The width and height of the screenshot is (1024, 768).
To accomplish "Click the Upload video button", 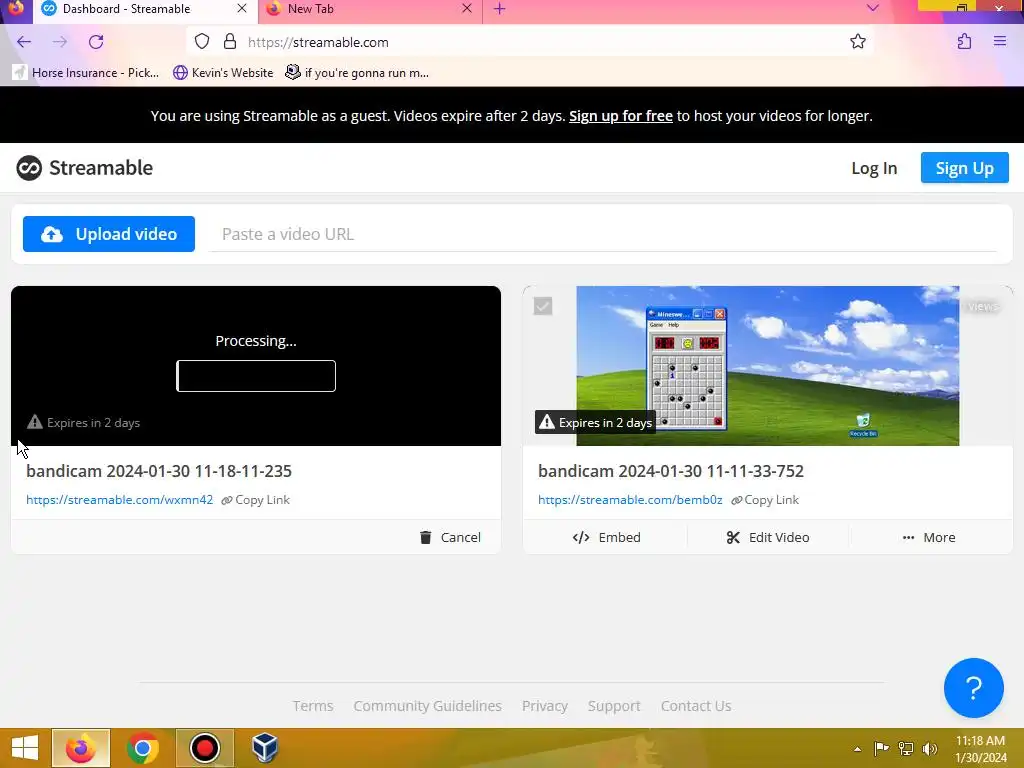I will 109,234.
